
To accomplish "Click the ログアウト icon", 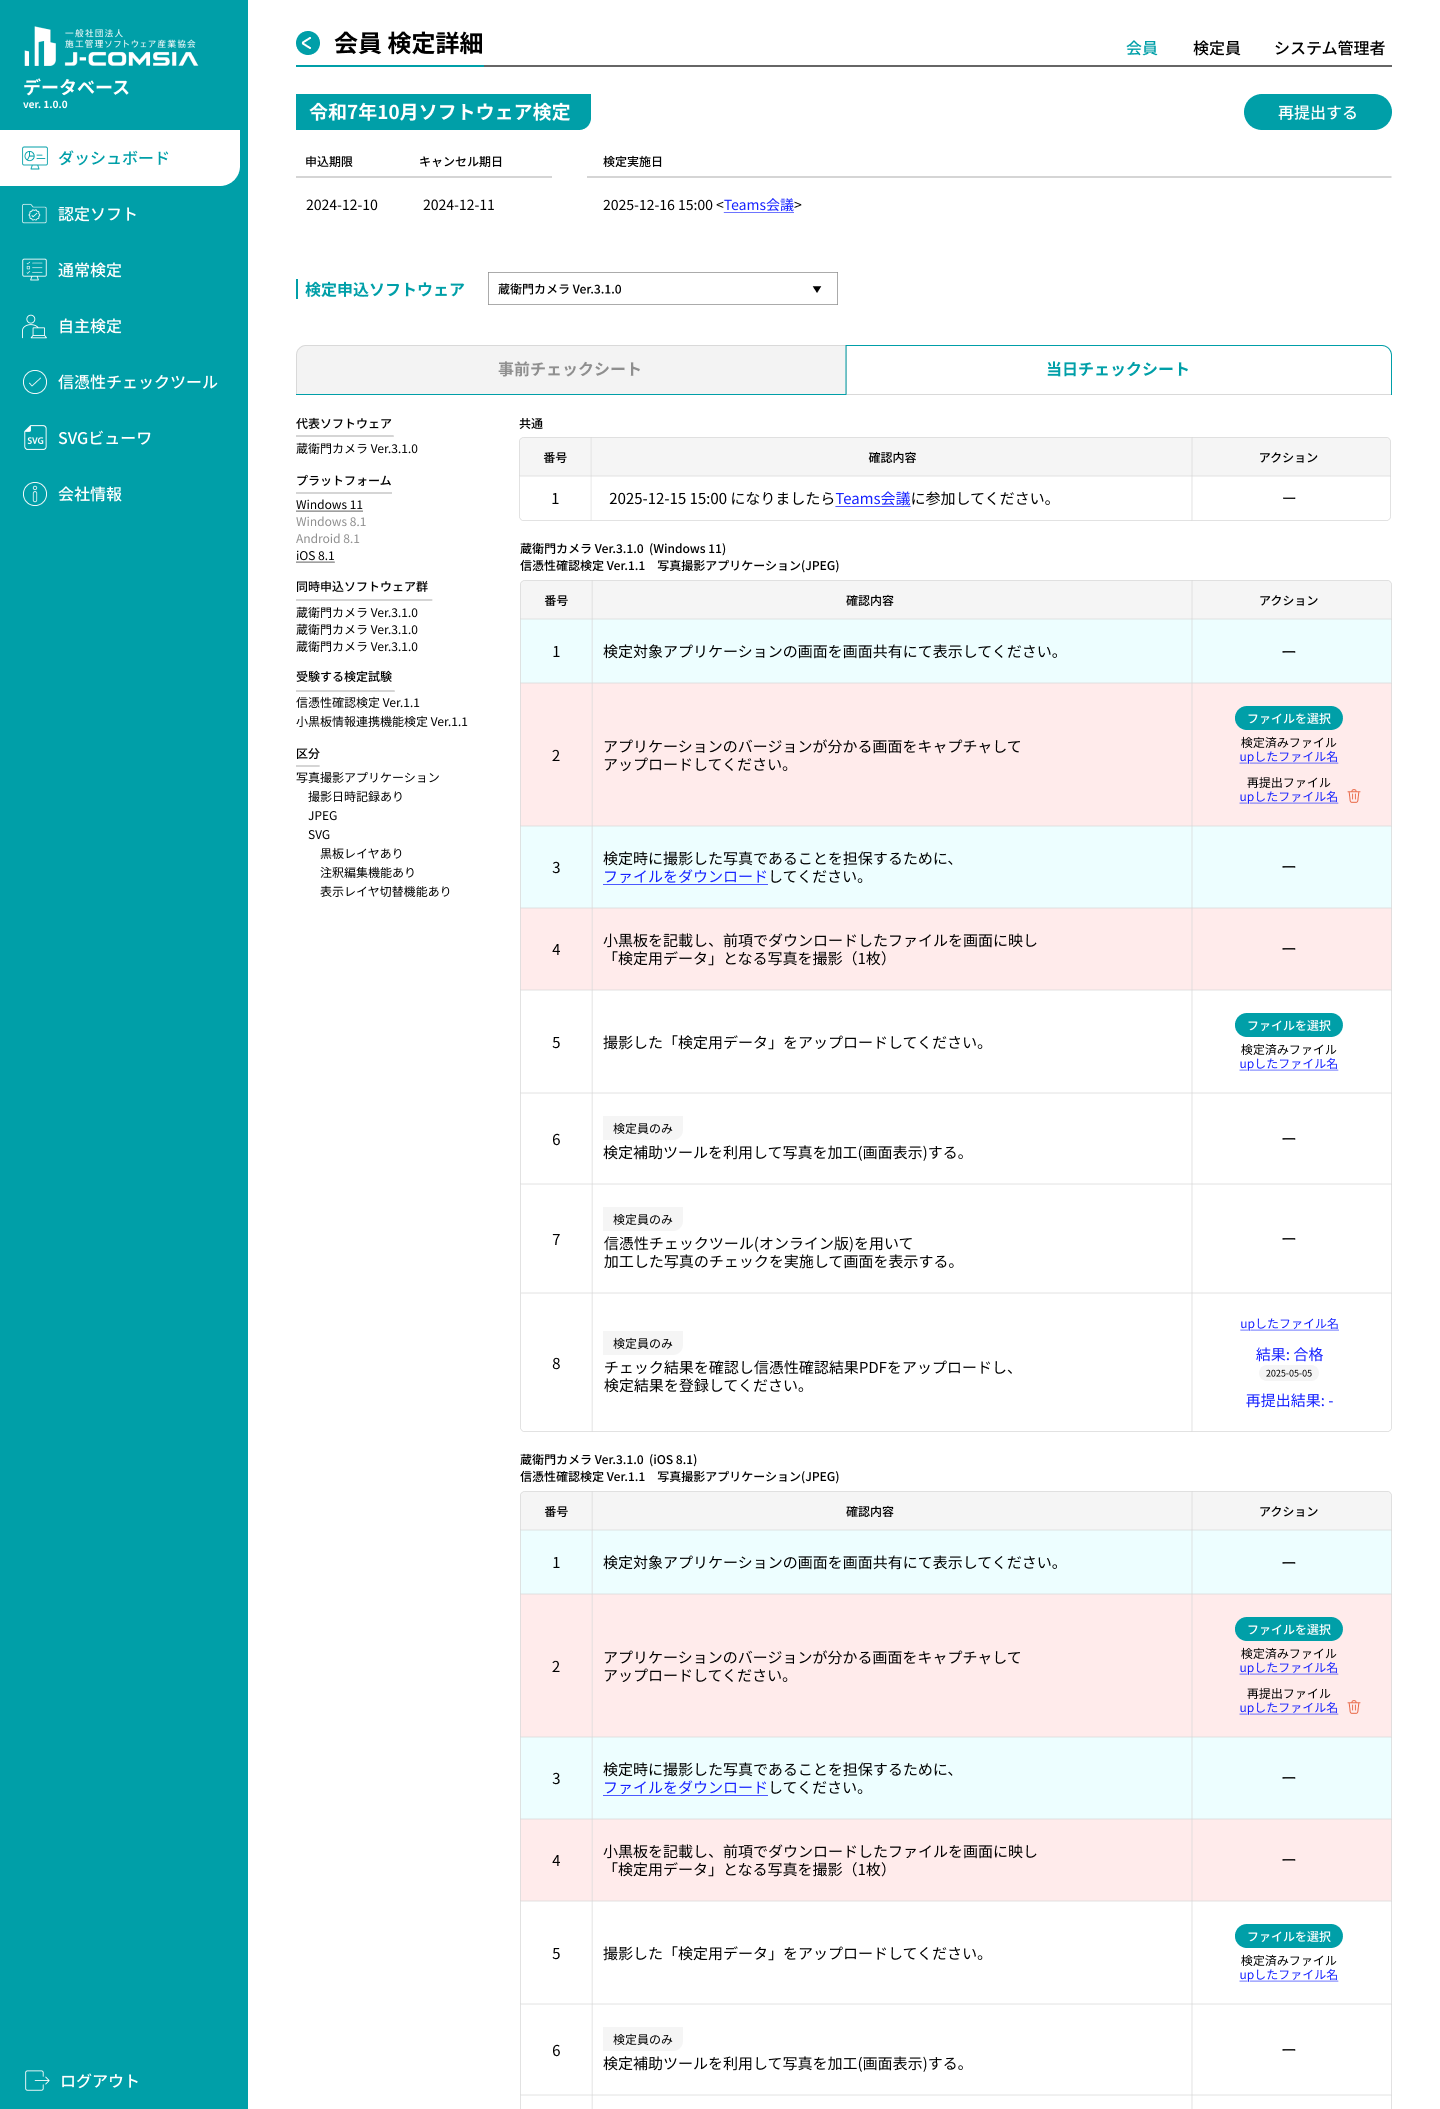I will click(37, 2080).
